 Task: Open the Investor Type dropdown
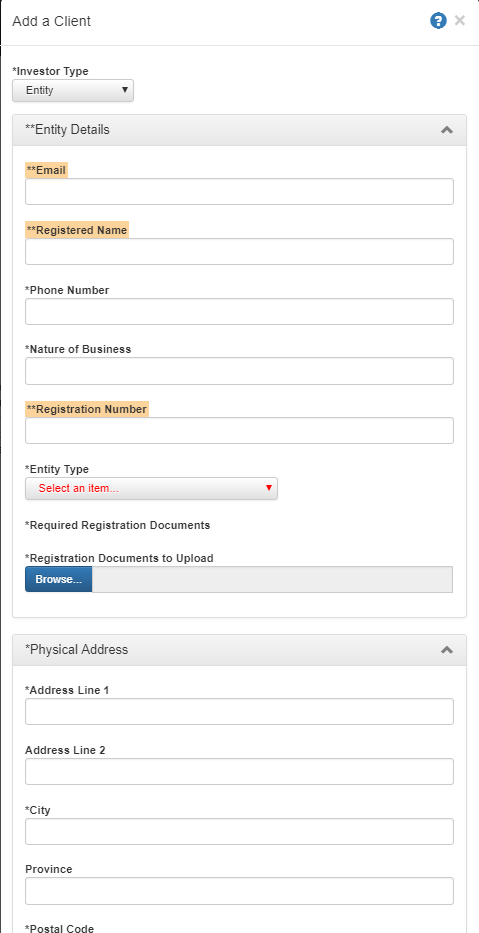coord(73,90)
